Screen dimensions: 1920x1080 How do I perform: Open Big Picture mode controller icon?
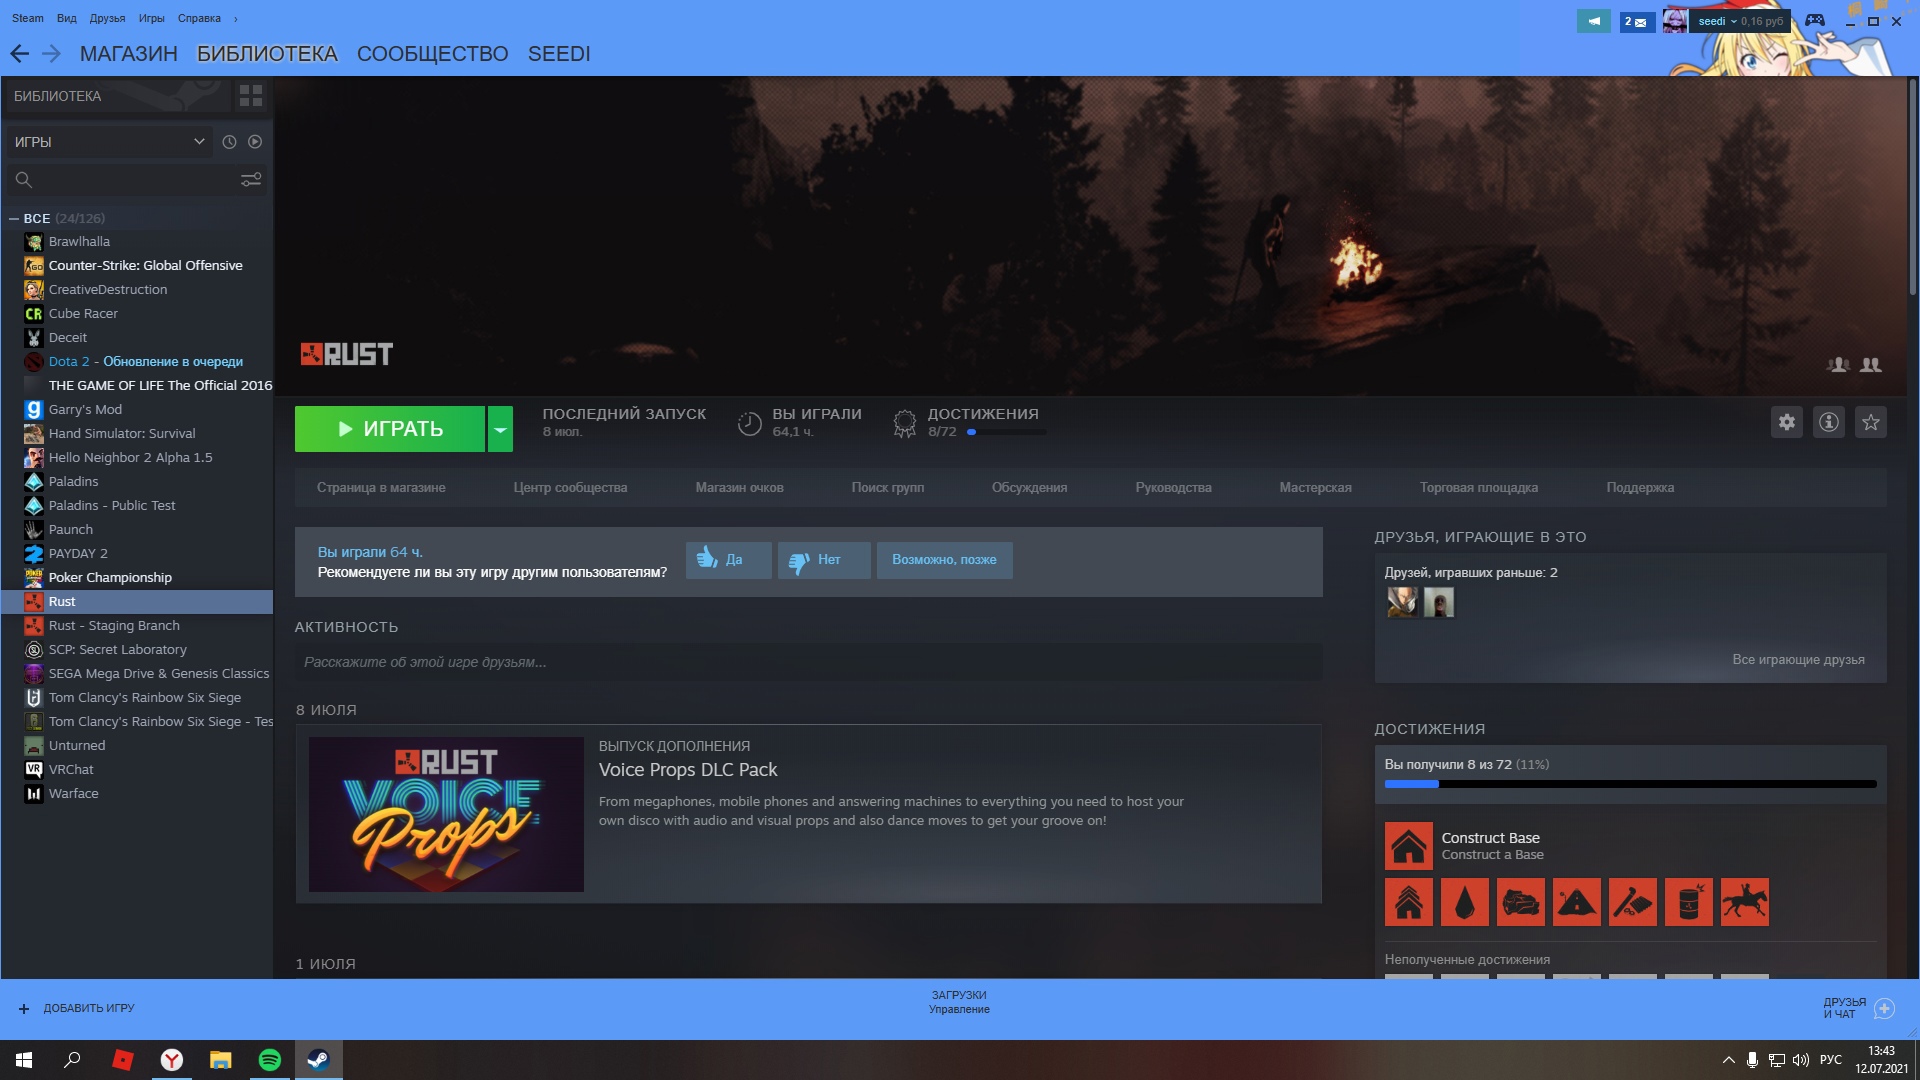pos(1815,21)
